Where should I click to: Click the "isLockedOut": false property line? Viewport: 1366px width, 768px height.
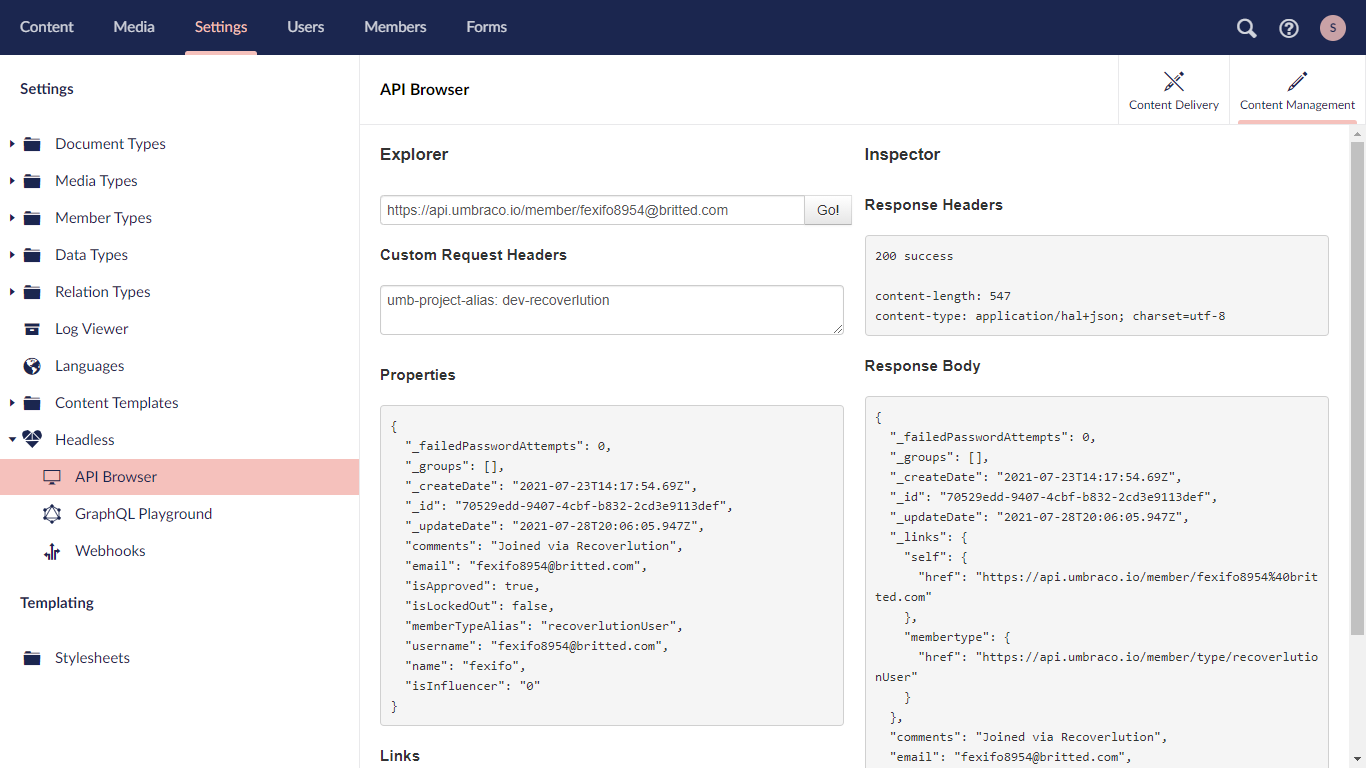(479, 606)
